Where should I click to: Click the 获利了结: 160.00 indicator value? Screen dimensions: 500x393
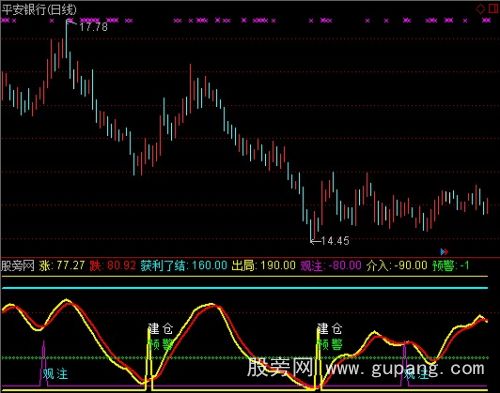pyautogui.click(x=184, y=266)
